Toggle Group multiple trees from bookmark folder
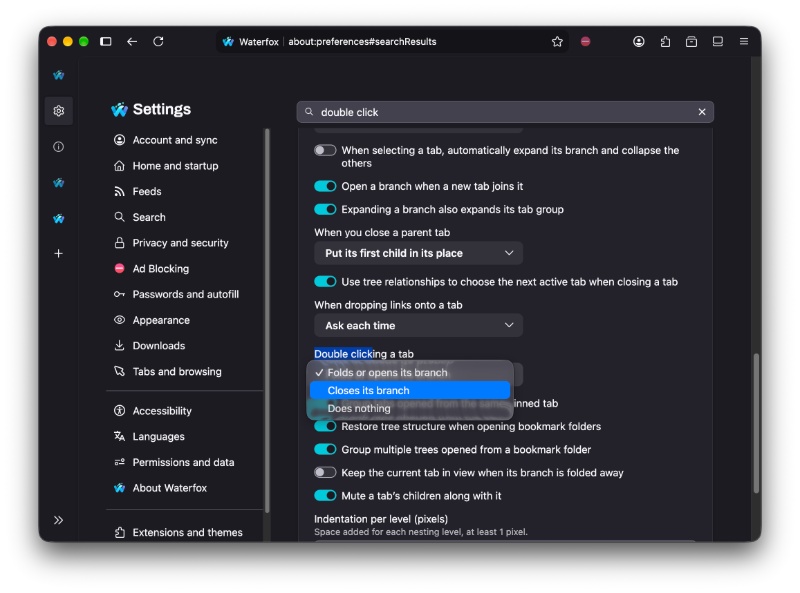800x593 pixels. pos(325,450)
